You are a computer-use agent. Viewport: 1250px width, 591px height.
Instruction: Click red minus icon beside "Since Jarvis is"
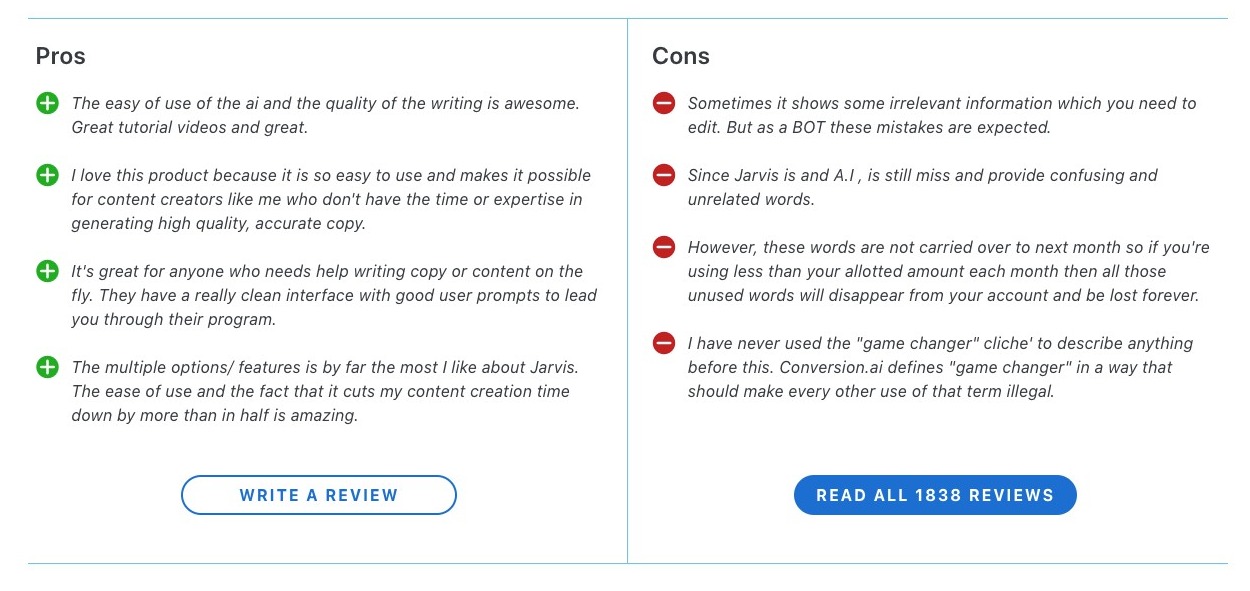(x=664, y=175)
